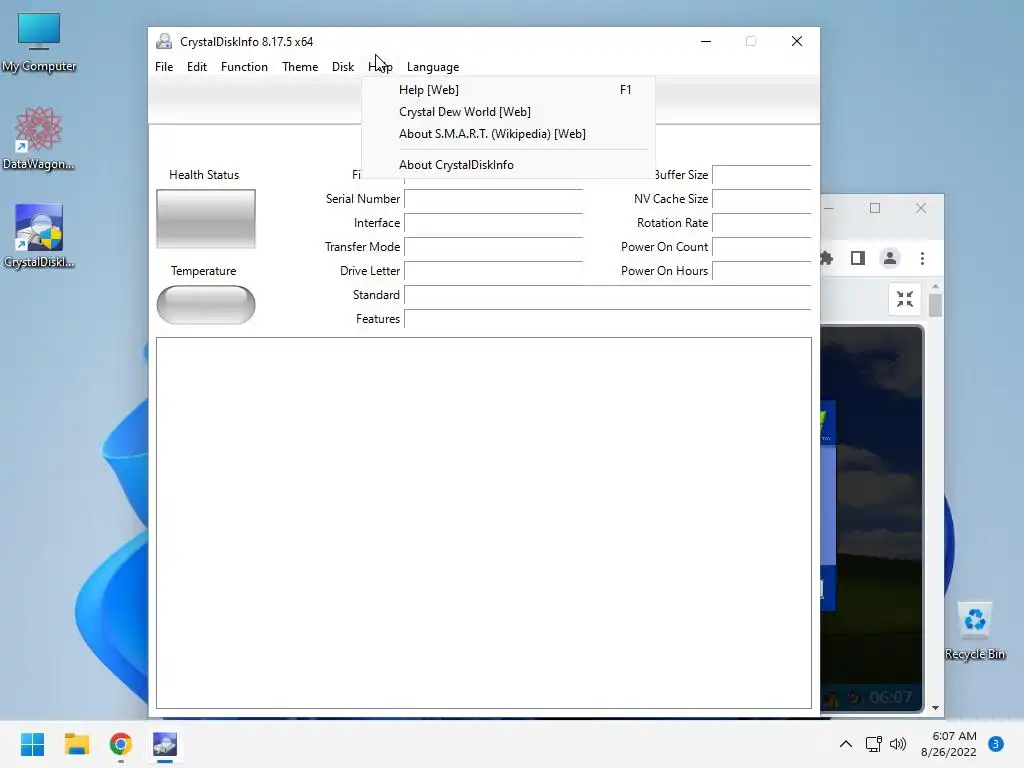Viewport: 1024px width, 768px height.
Task: Select About CrystalDiskInfo entry
Action: click(508, 165)
